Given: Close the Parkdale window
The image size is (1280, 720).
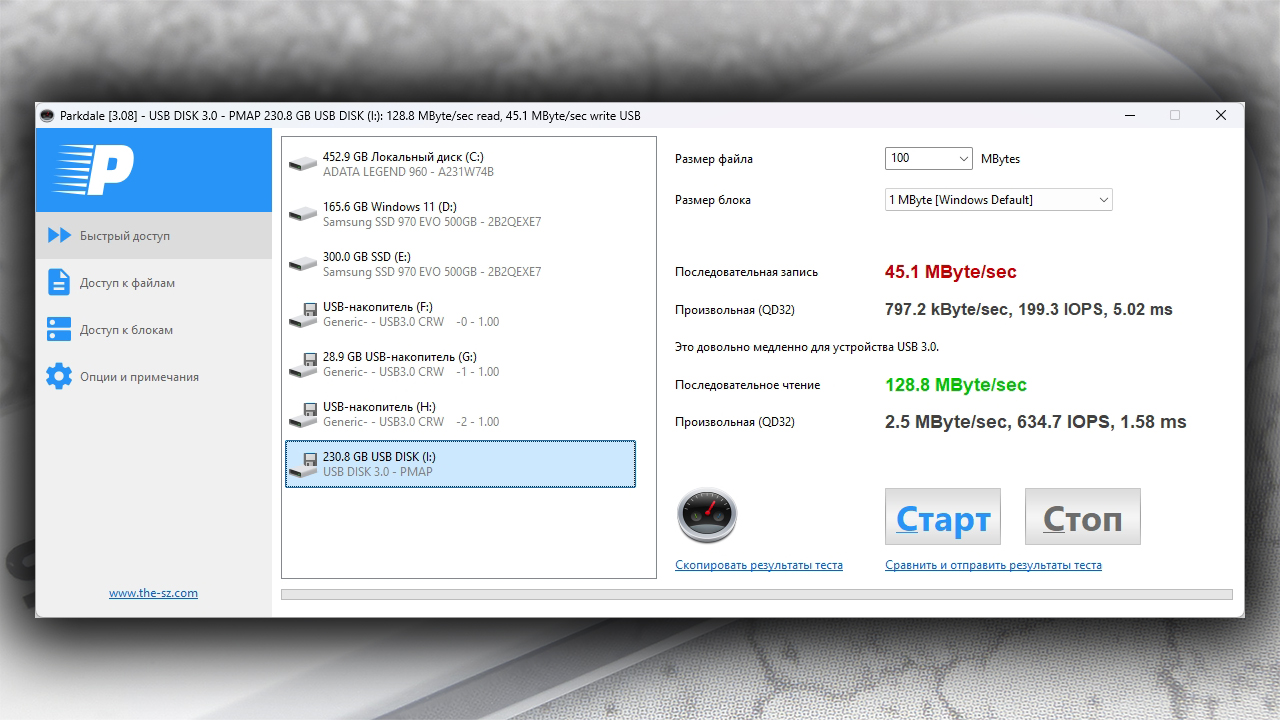Looking at the screenshot, I should (x=1221, y=116).
